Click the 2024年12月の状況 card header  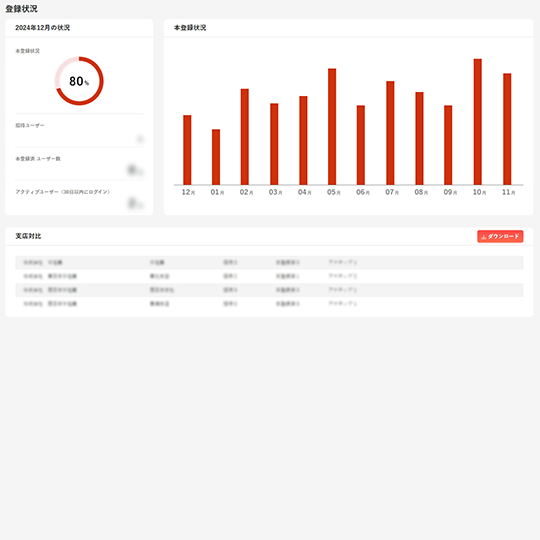click(x=42, y=28)
